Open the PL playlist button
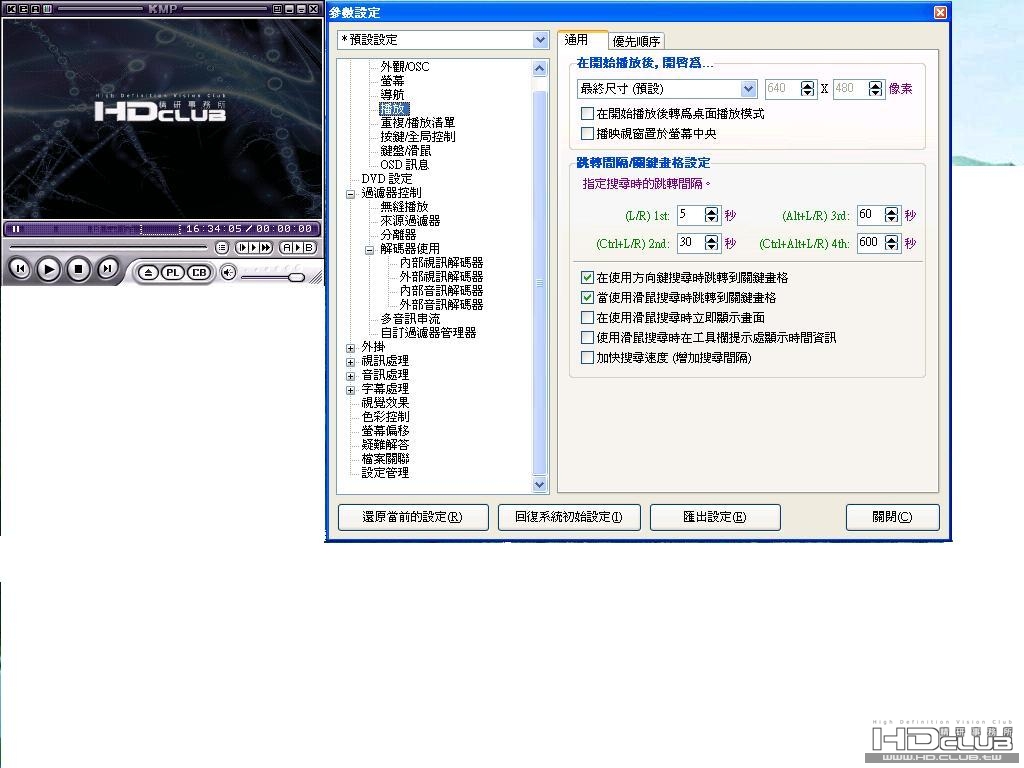This screenshot has width=1024, height=768. click(x=172, y=272)
